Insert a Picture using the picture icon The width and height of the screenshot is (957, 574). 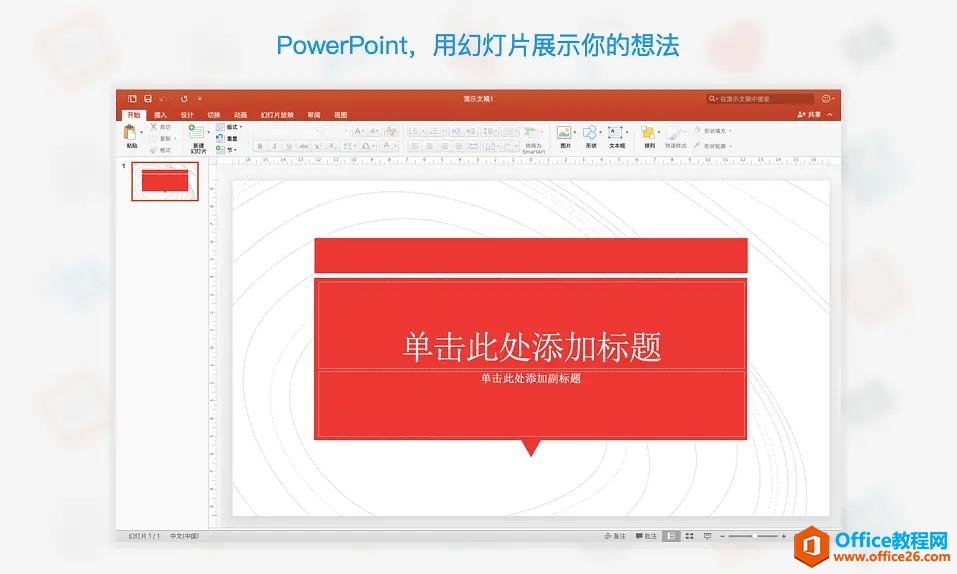(x=564, y=133)
